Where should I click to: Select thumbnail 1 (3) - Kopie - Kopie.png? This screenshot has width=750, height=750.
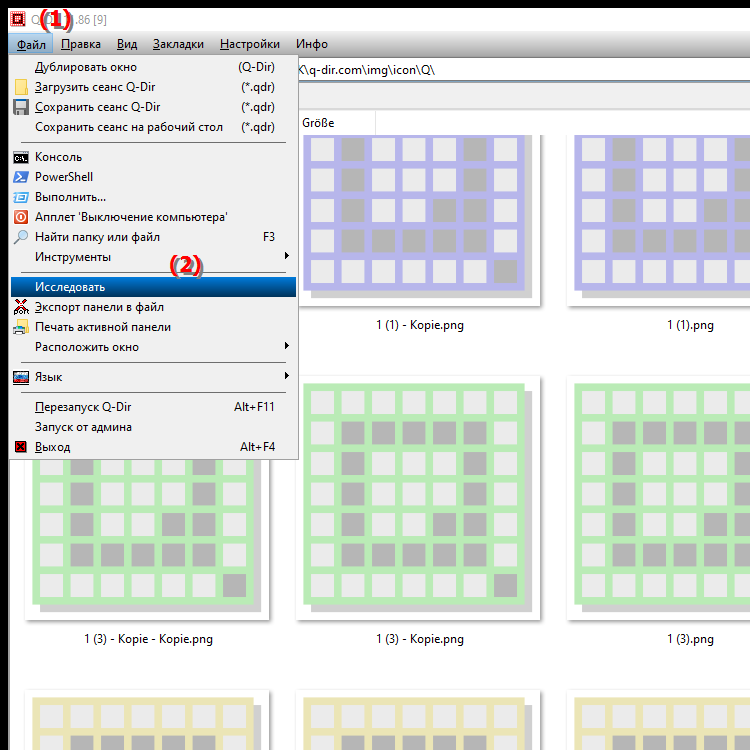147,539
